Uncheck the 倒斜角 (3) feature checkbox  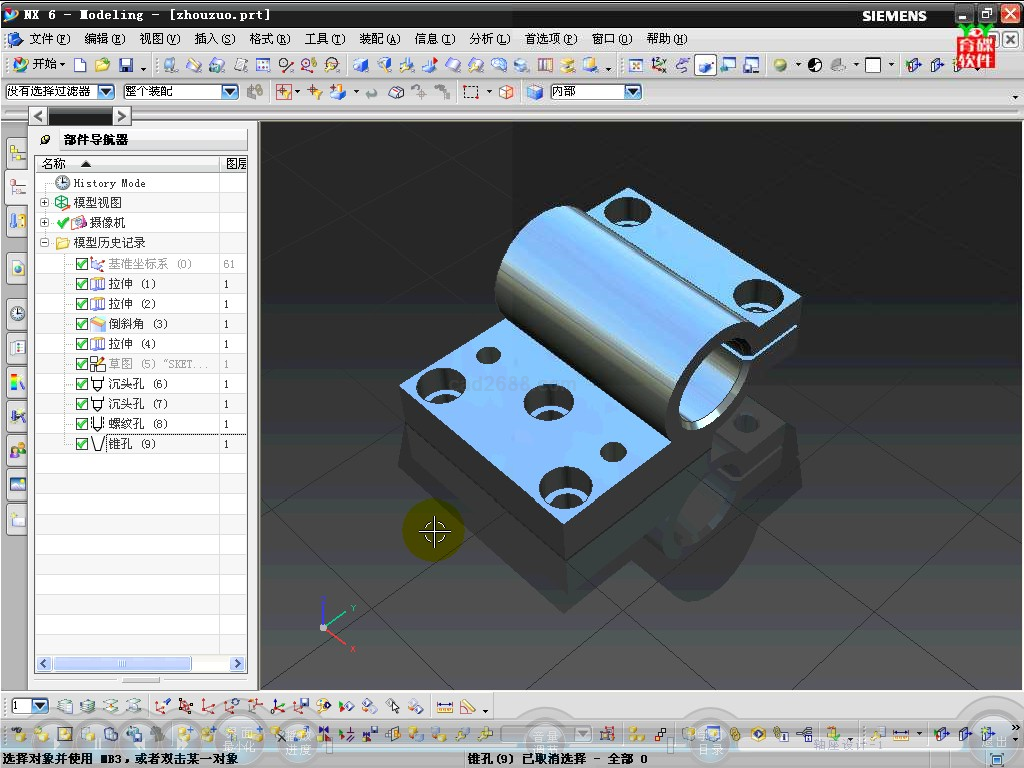coord(82,324)
